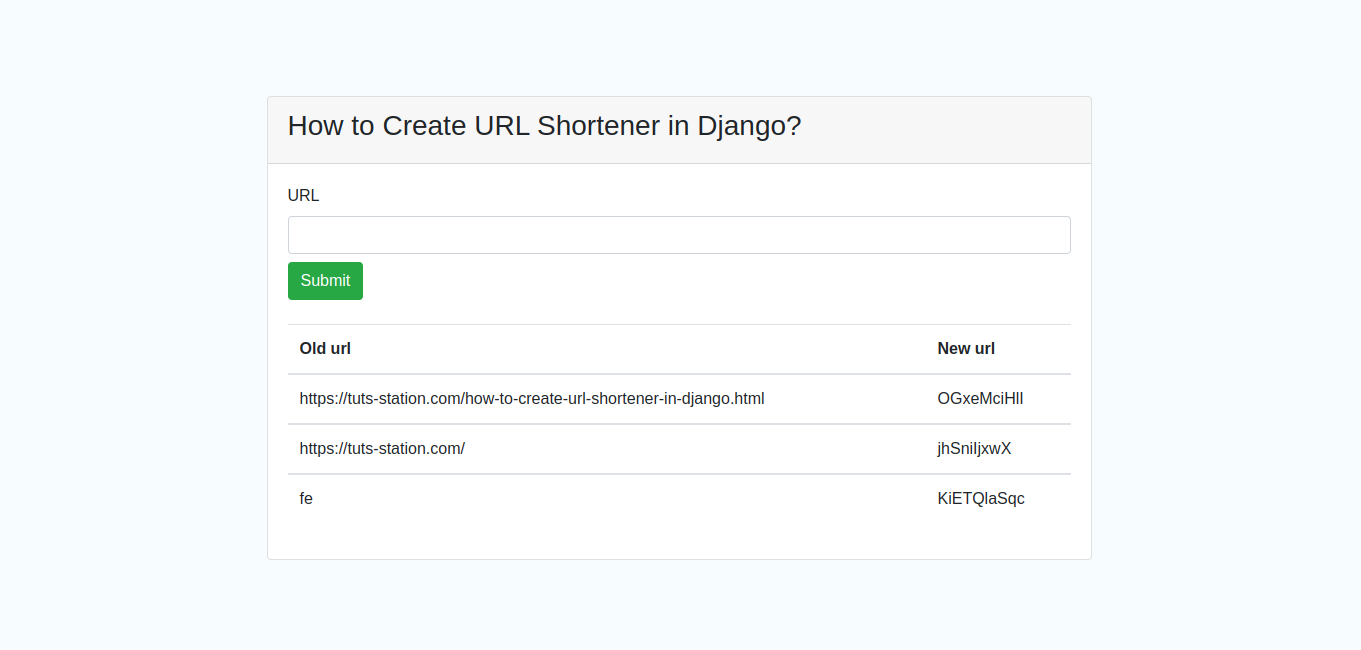This screenshot has width=1361, height=650.
Task: Select the 'fe' old url entry
Action: click(306, 498)
